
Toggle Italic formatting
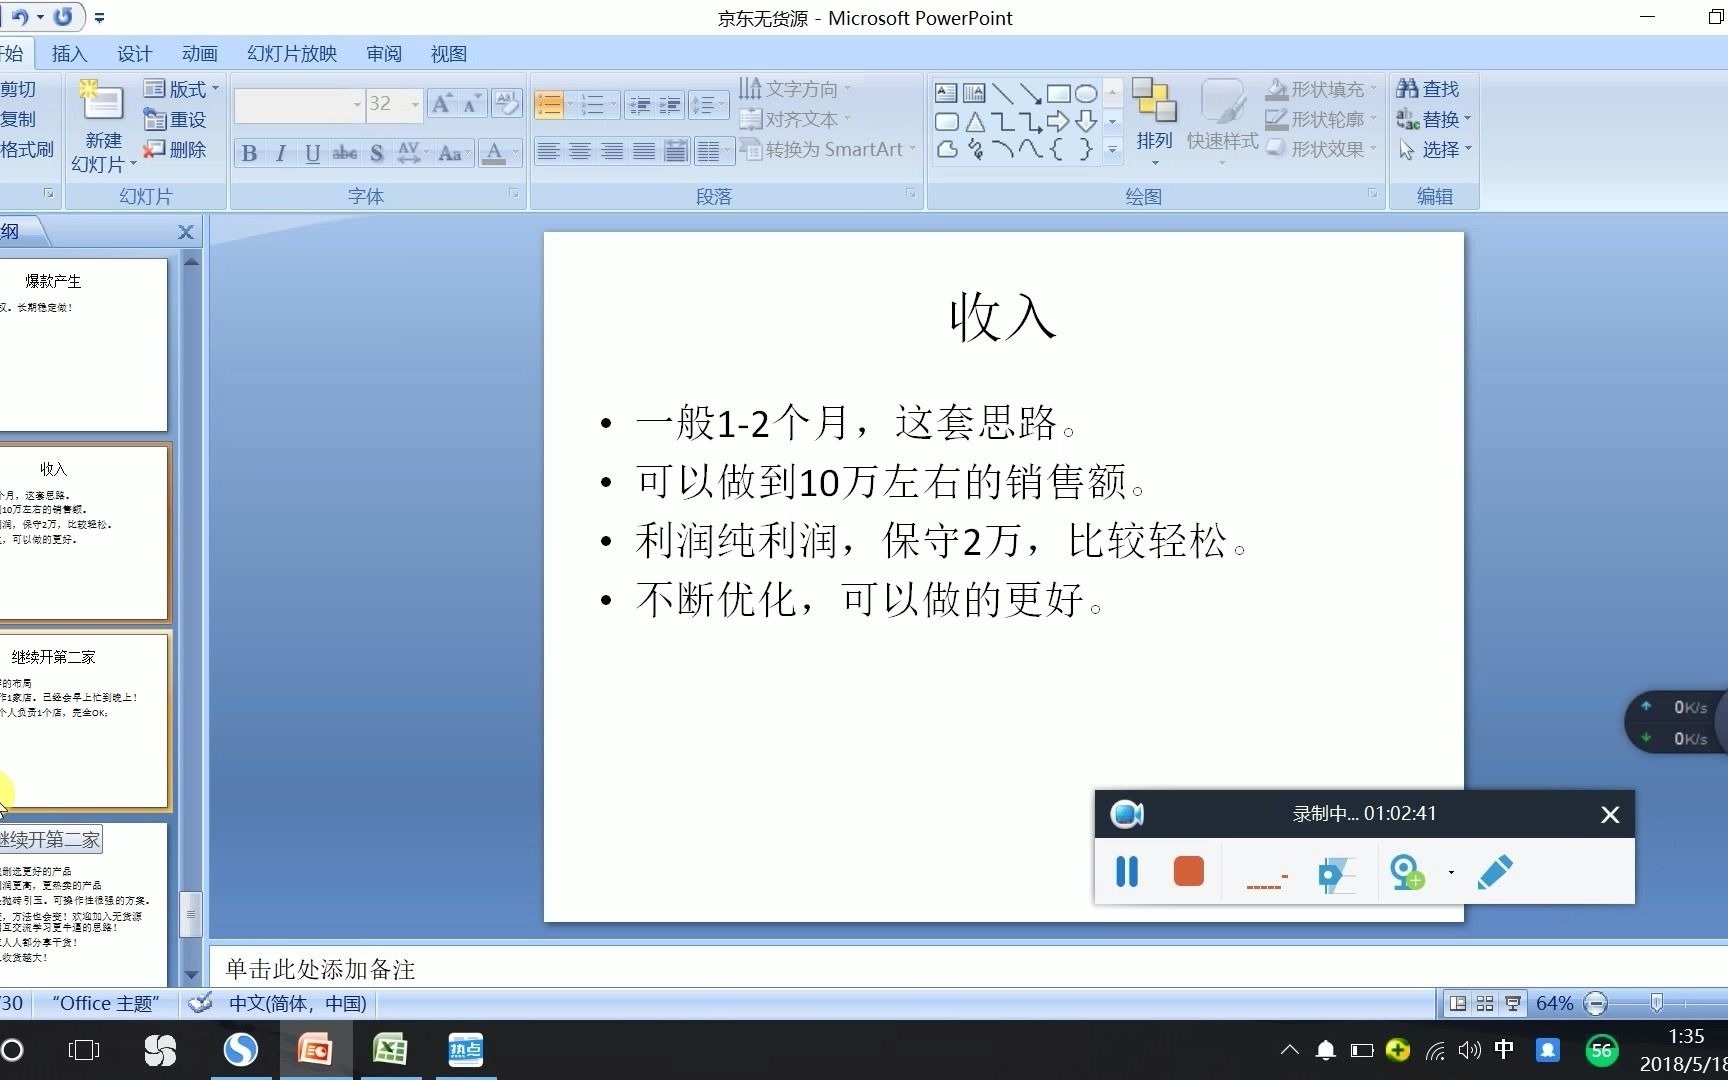coord(281,153)
